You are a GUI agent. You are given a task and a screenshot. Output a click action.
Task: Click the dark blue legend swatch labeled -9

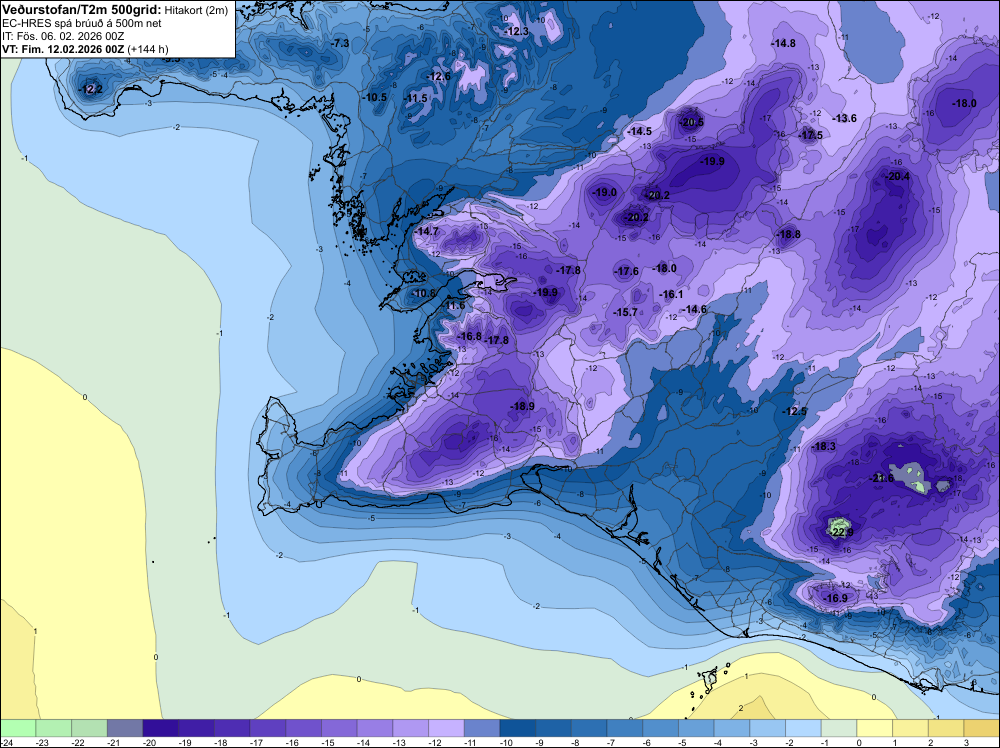pyautogui.click(x=554, y=728)
